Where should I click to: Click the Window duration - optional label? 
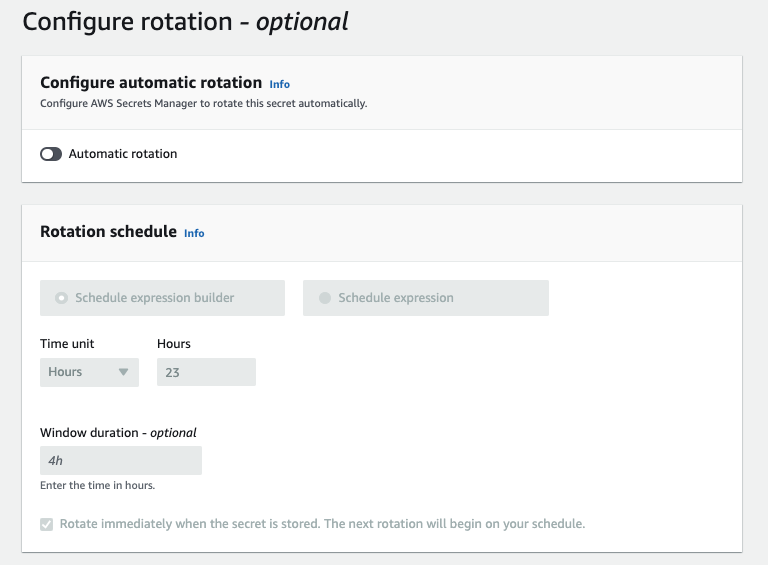(118, 433)
